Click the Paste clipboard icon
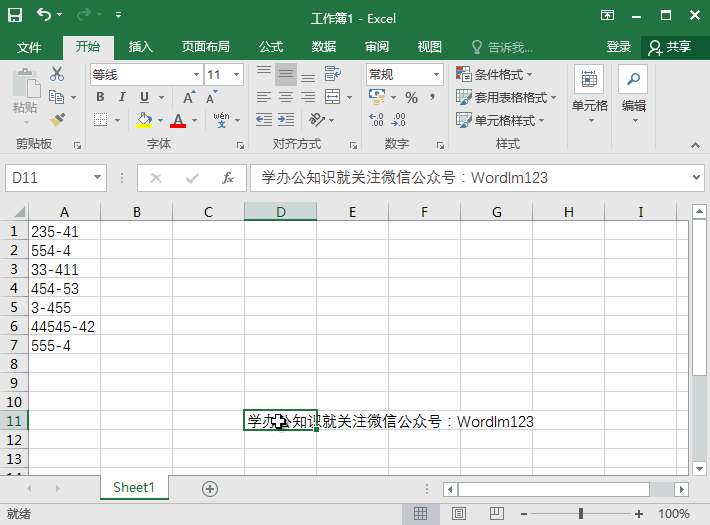This screenshot has height=525, width=710. (25, 84)
